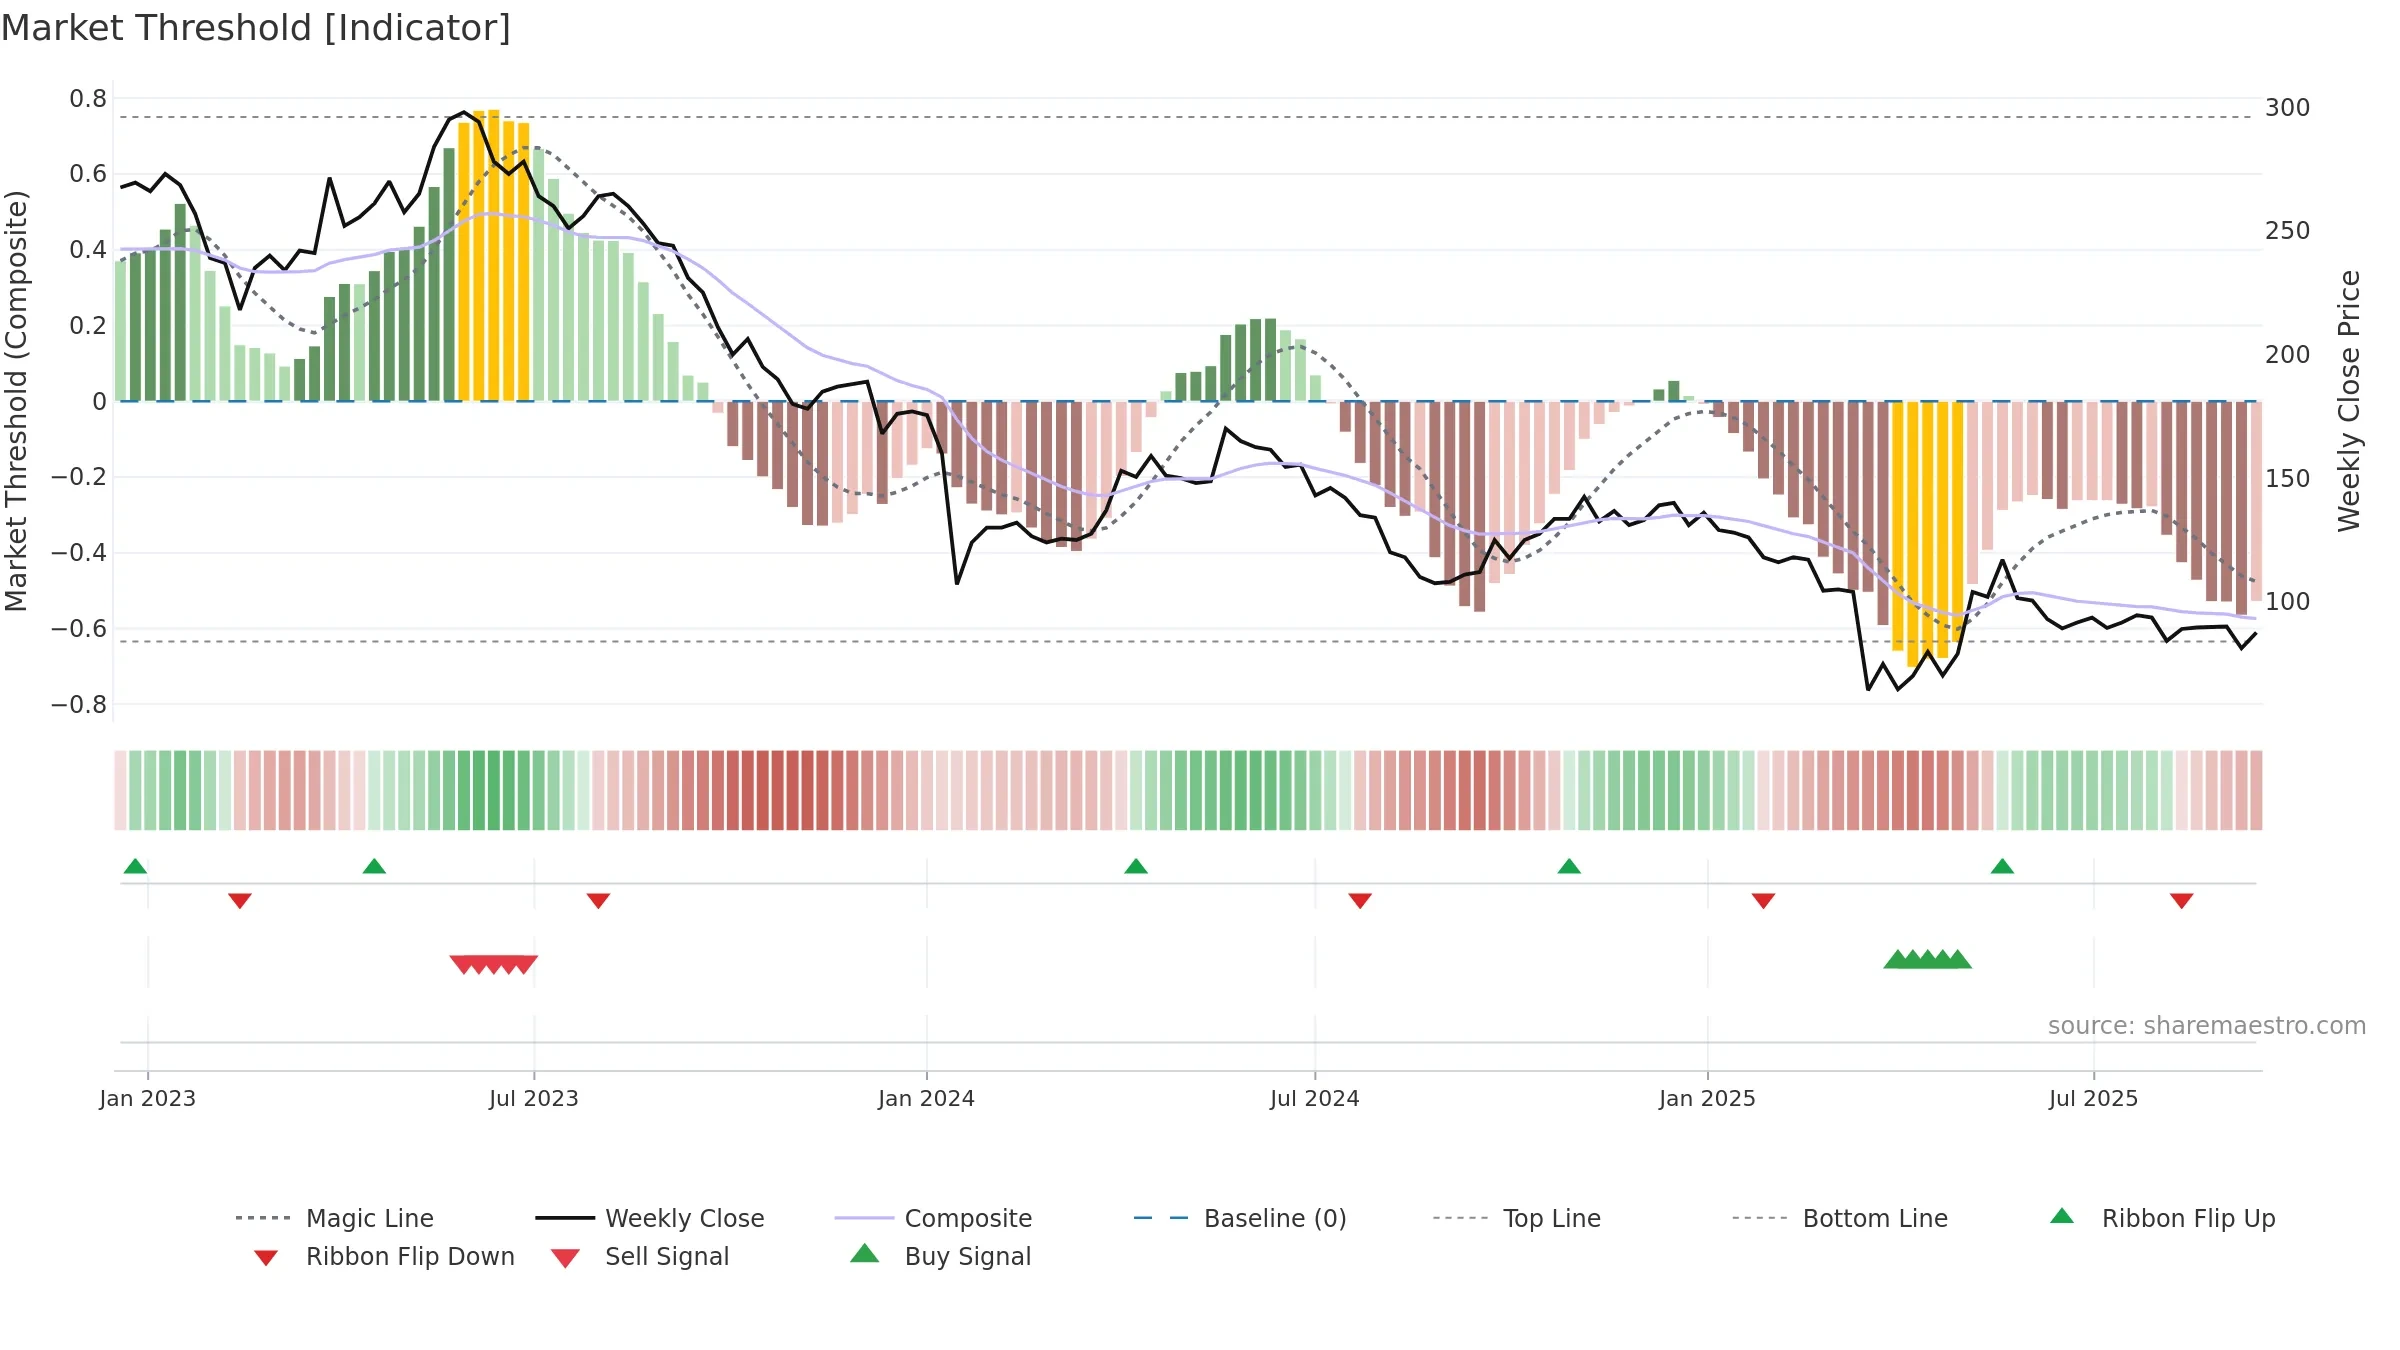Click the 300 right axis value
The width and height of the screenshot is (2400, 1350).
pyautogui.click(x=2288, y=107)
